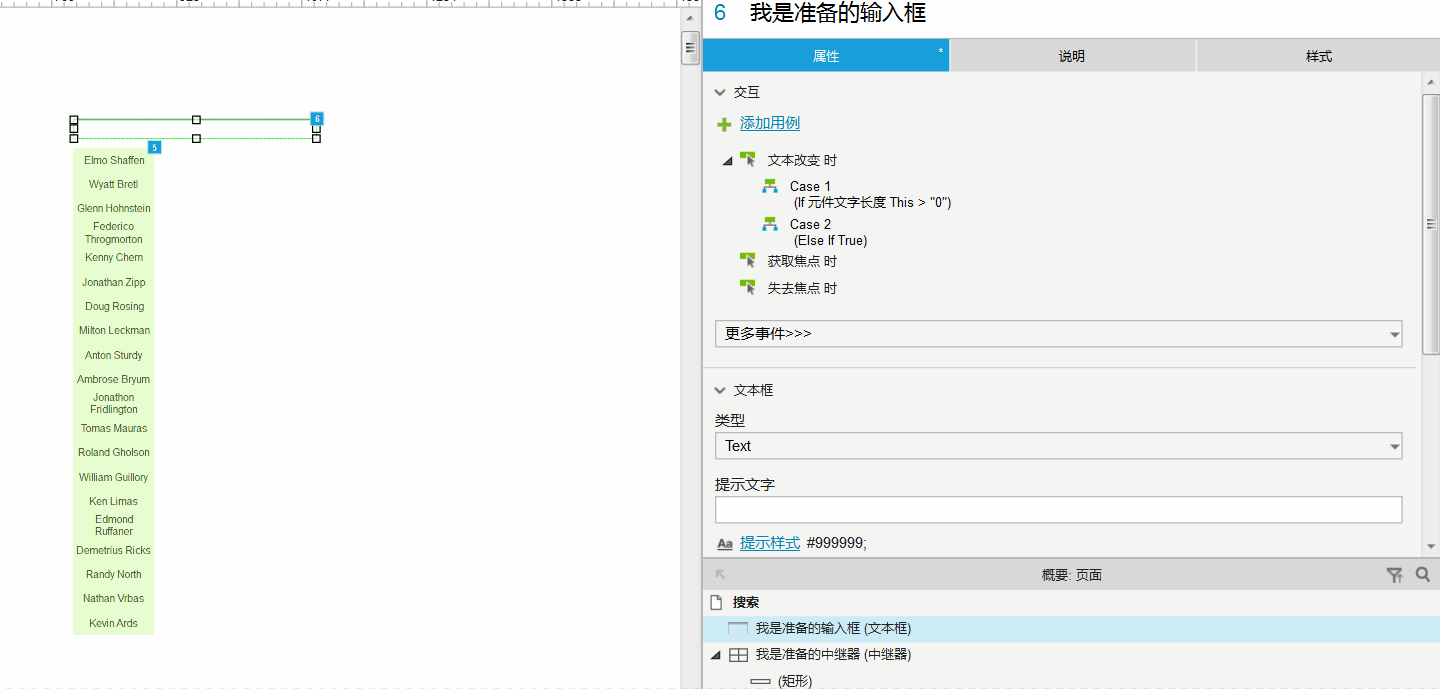Select the 获取焦点 时 event
This screenshot has width=1440, height=689.
(802, 261)
